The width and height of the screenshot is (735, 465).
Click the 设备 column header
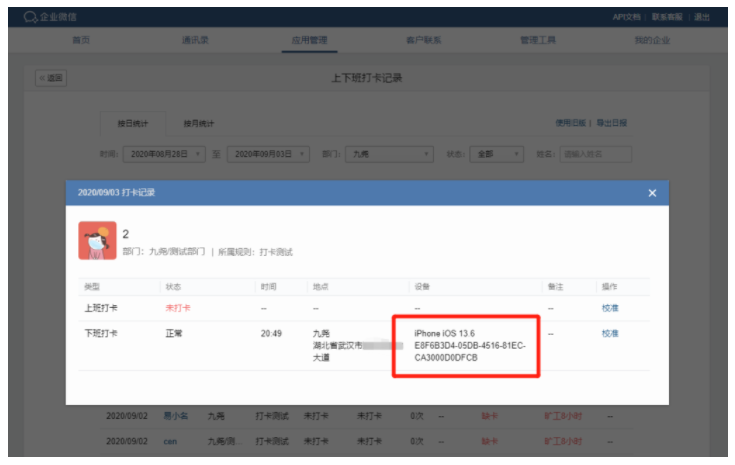422,287
